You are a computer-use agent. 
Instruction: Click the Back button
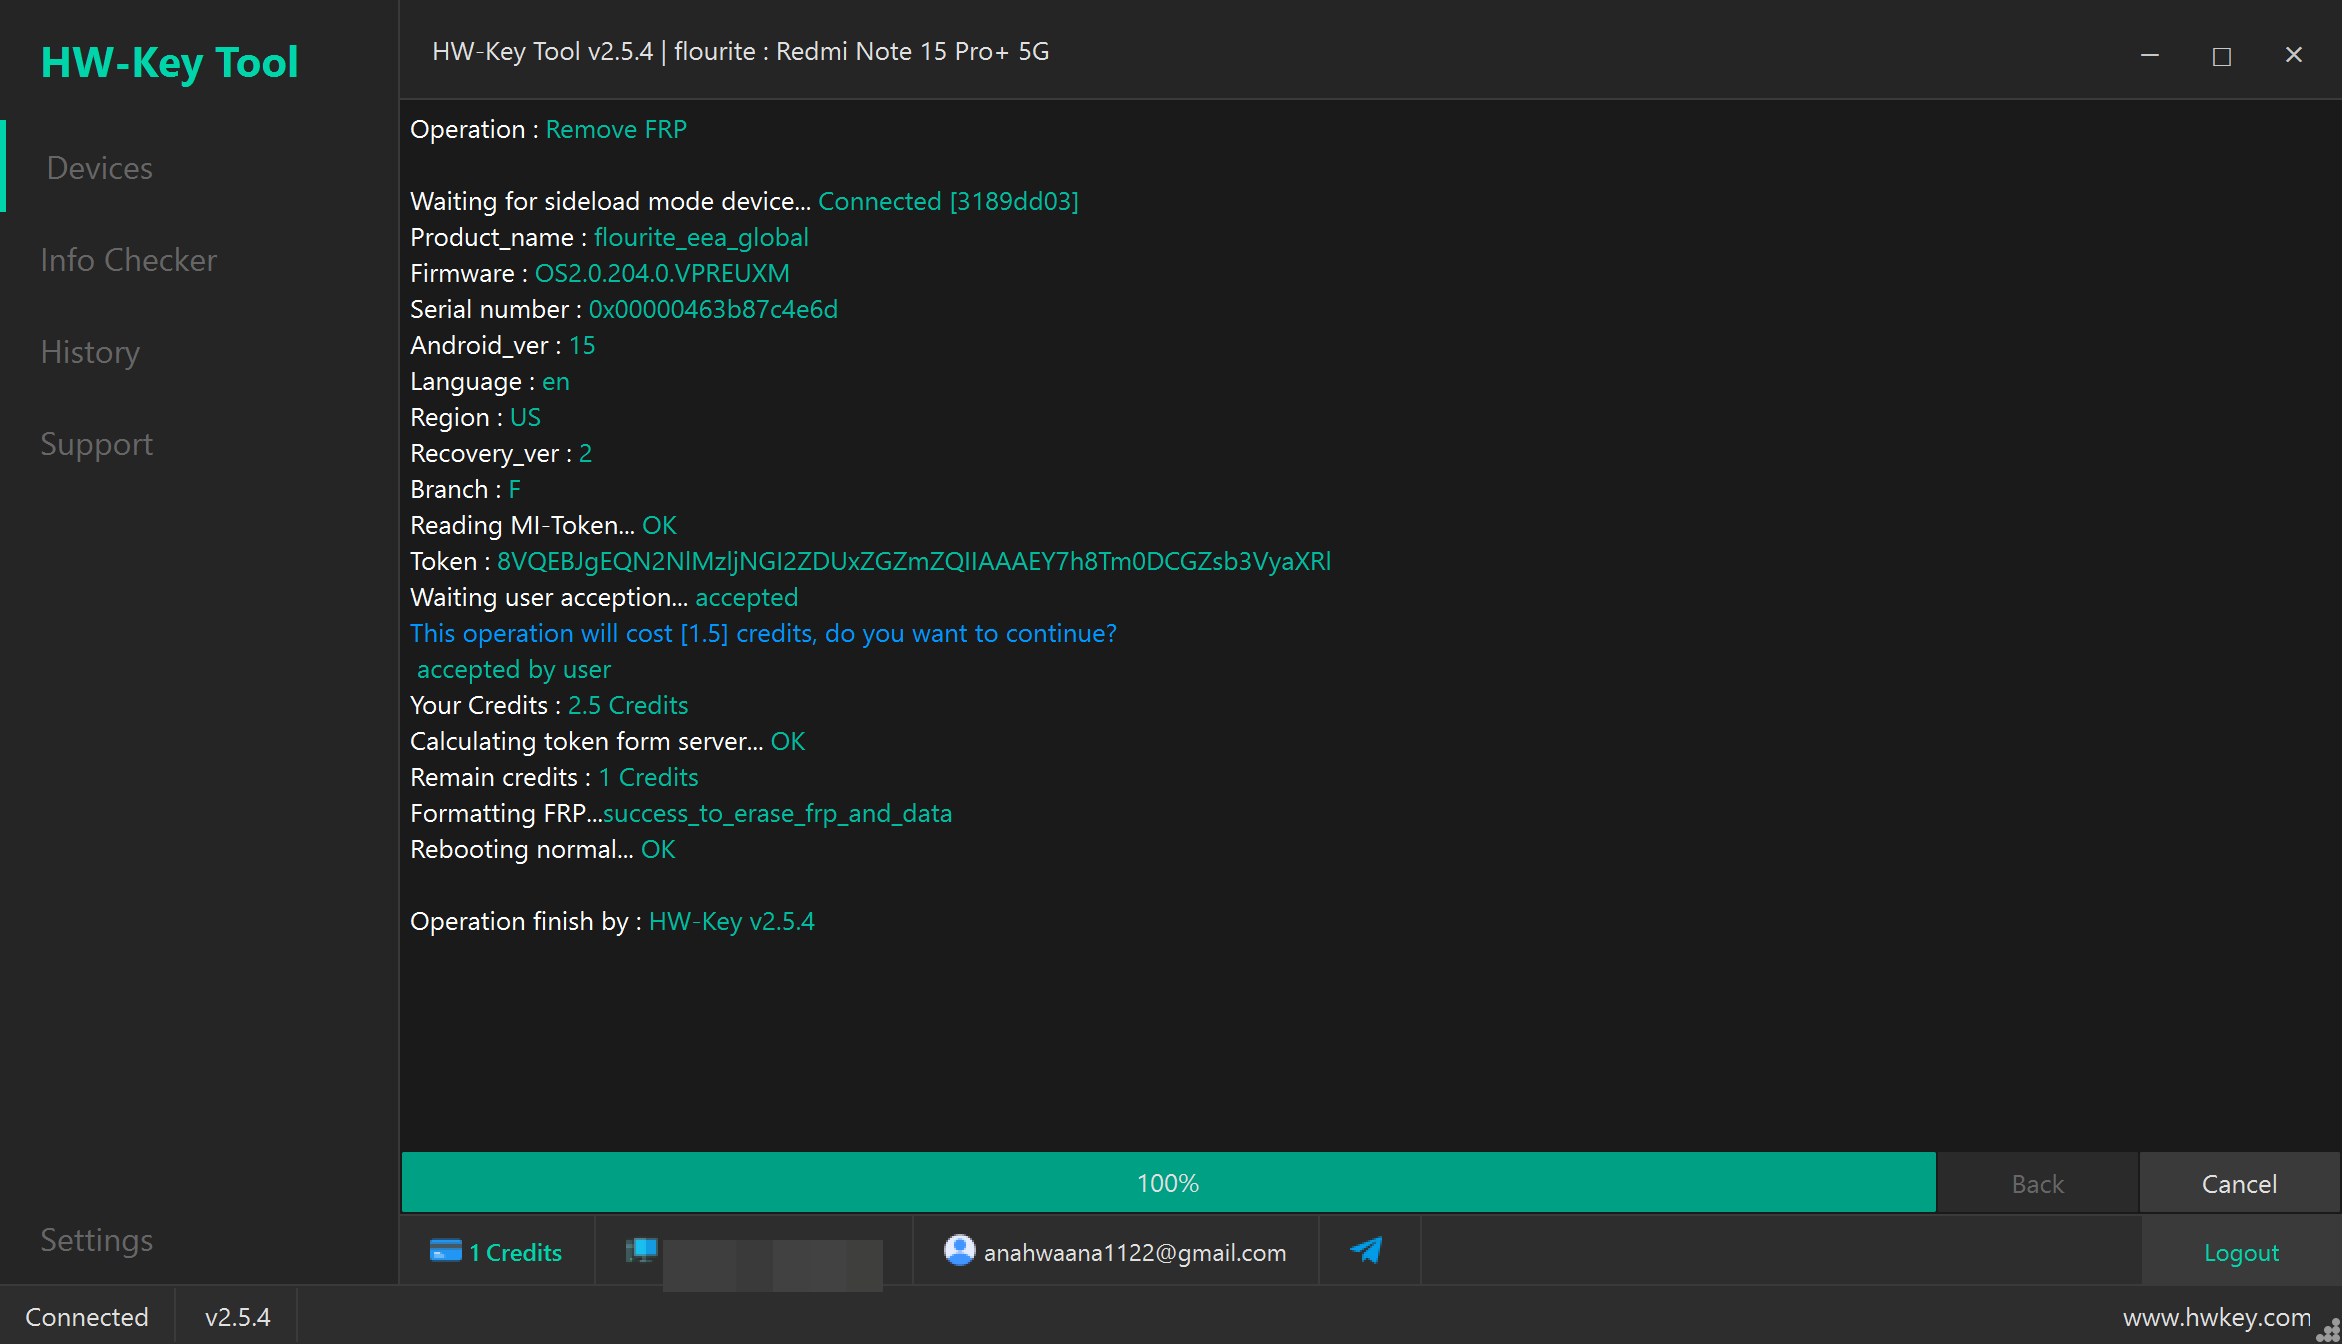pos(2037,1184)
